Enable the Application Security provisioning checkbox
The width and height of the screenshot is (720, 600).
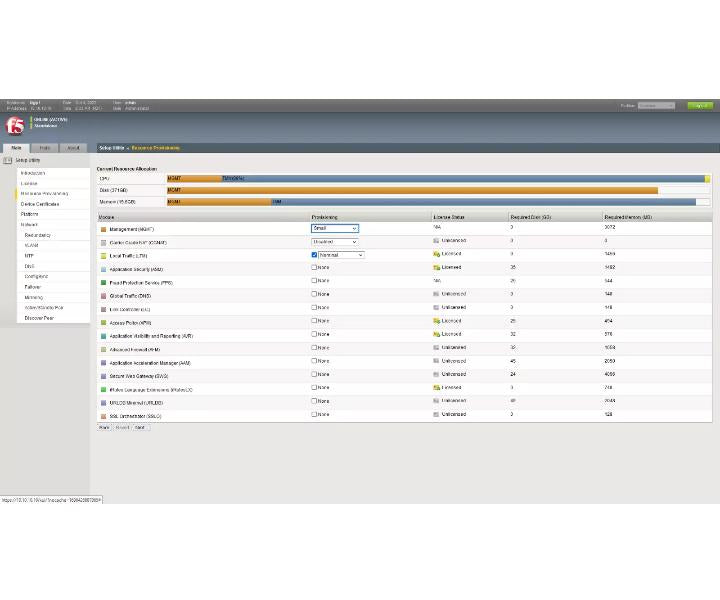pos(314,267)
